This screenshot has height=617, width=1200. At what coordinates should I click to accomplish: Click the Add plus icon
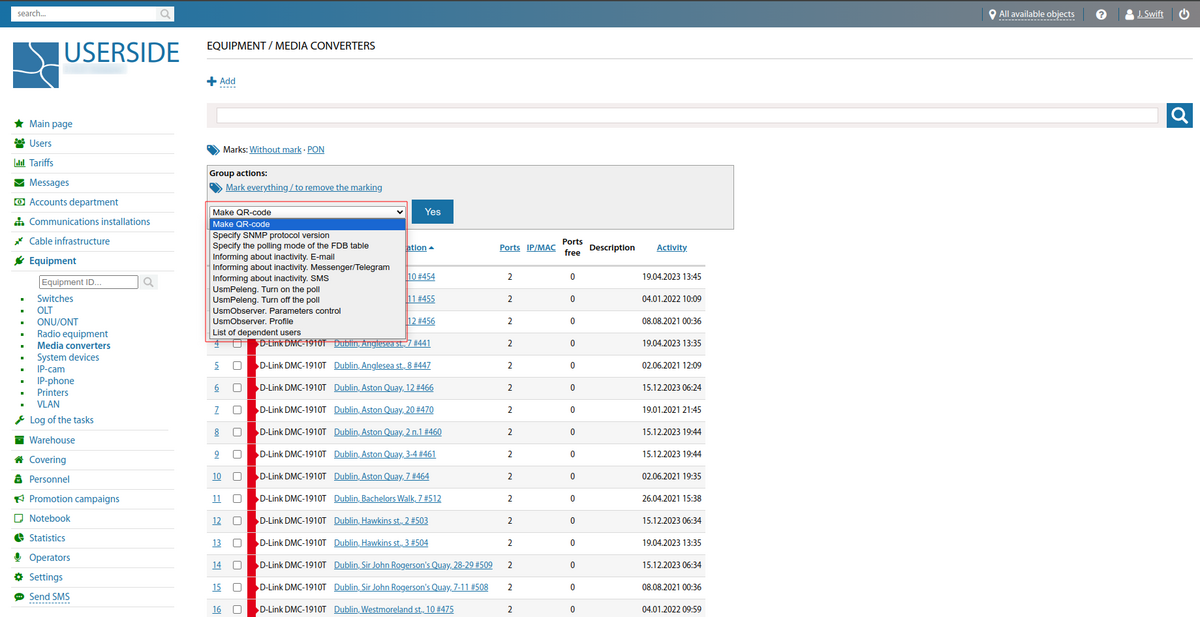[210, 81]
